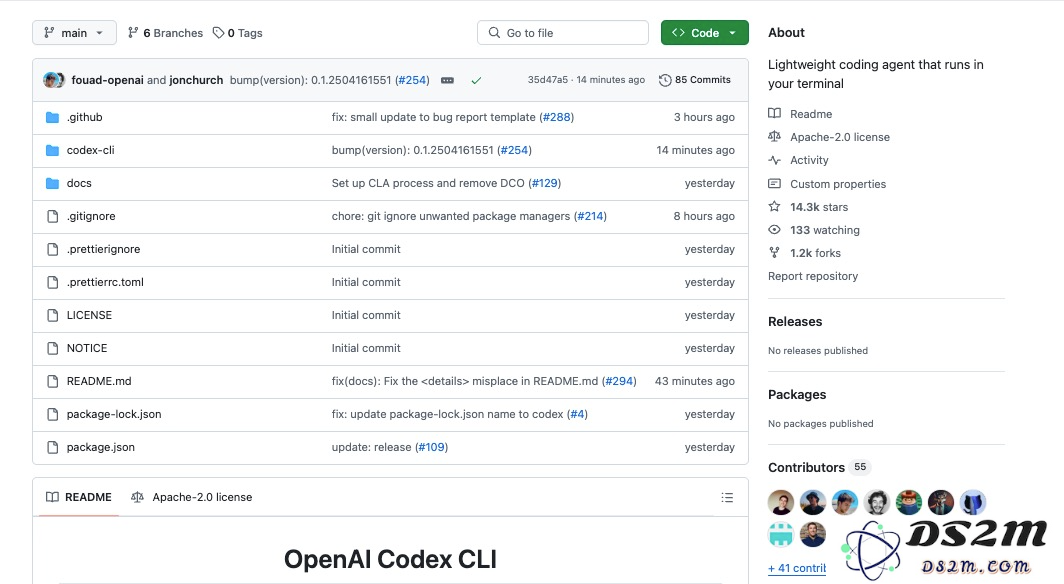This screenshot has height=584, width=1064.
Task: Click the .github folder icon
Action: coord(52,117)
